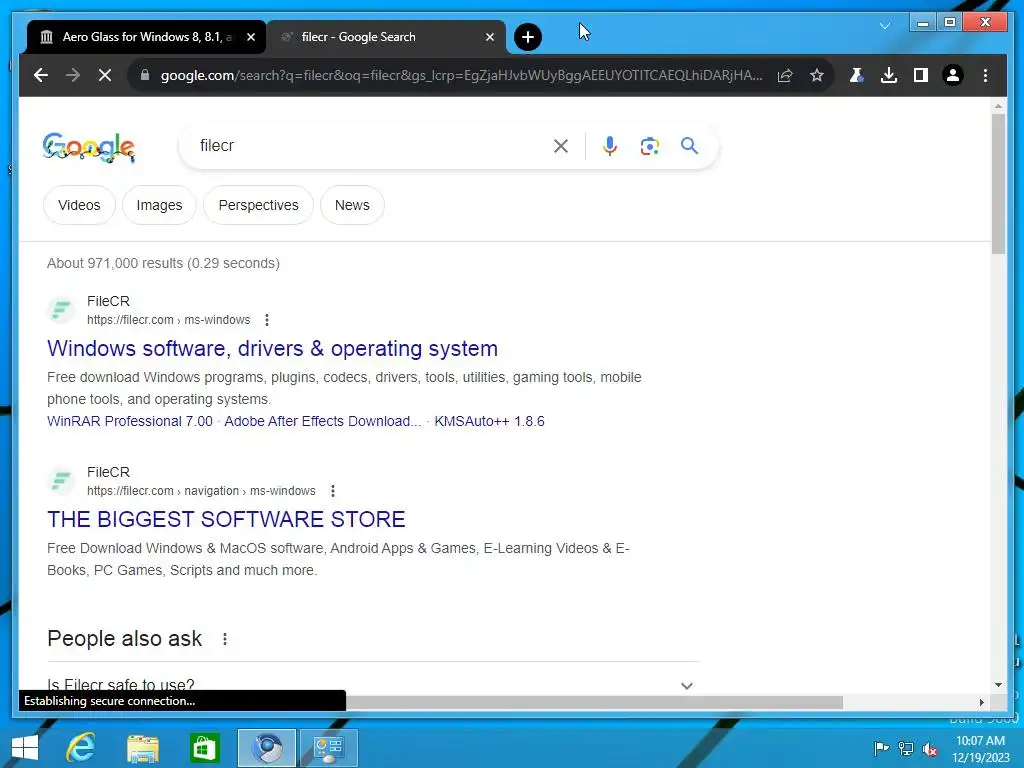1024x768 pixels.
Task: Select the filecr - Google Search tab
Action: pyautogui.click(x=385, y=37)
